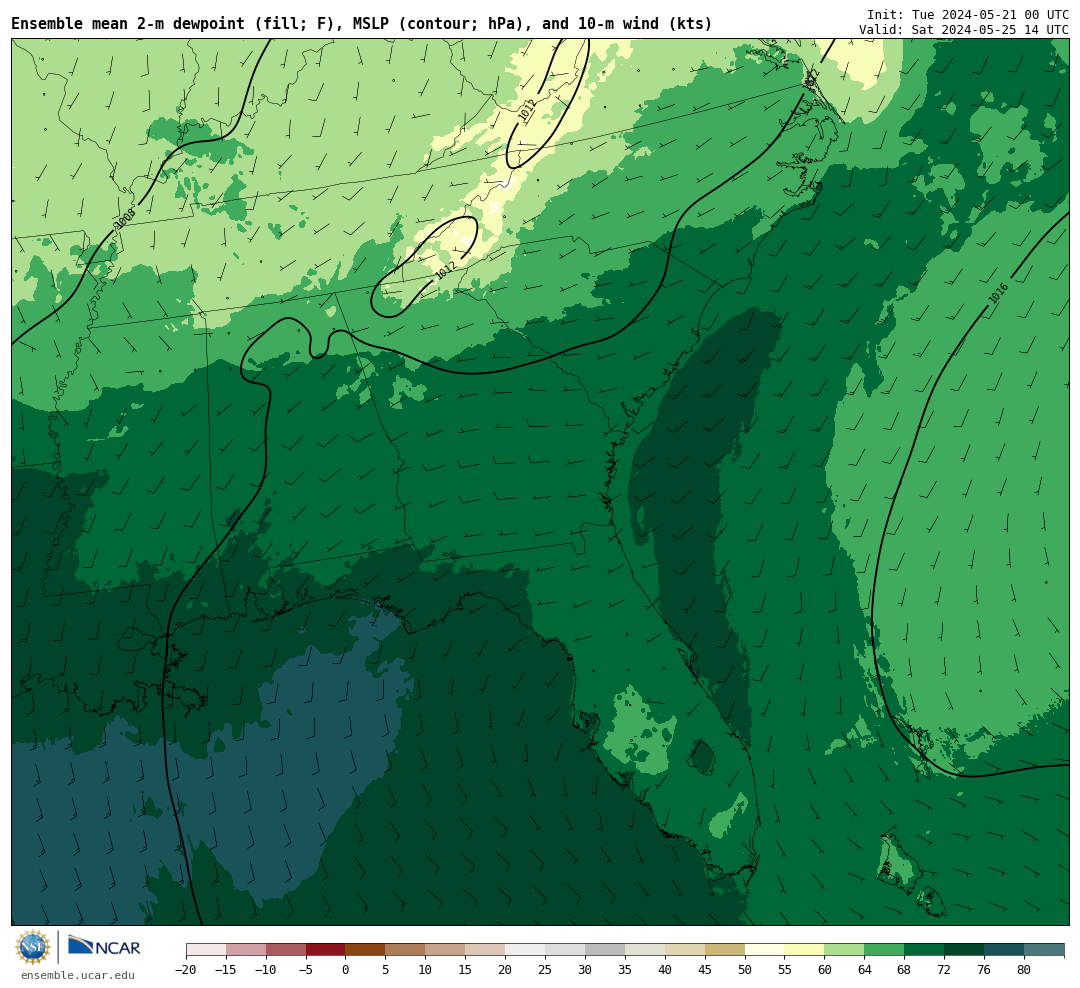Pick the colorbar swatch between 64 and 68
The height and width of the screenshot is (988, 1080).
click(x=884, y=950)
